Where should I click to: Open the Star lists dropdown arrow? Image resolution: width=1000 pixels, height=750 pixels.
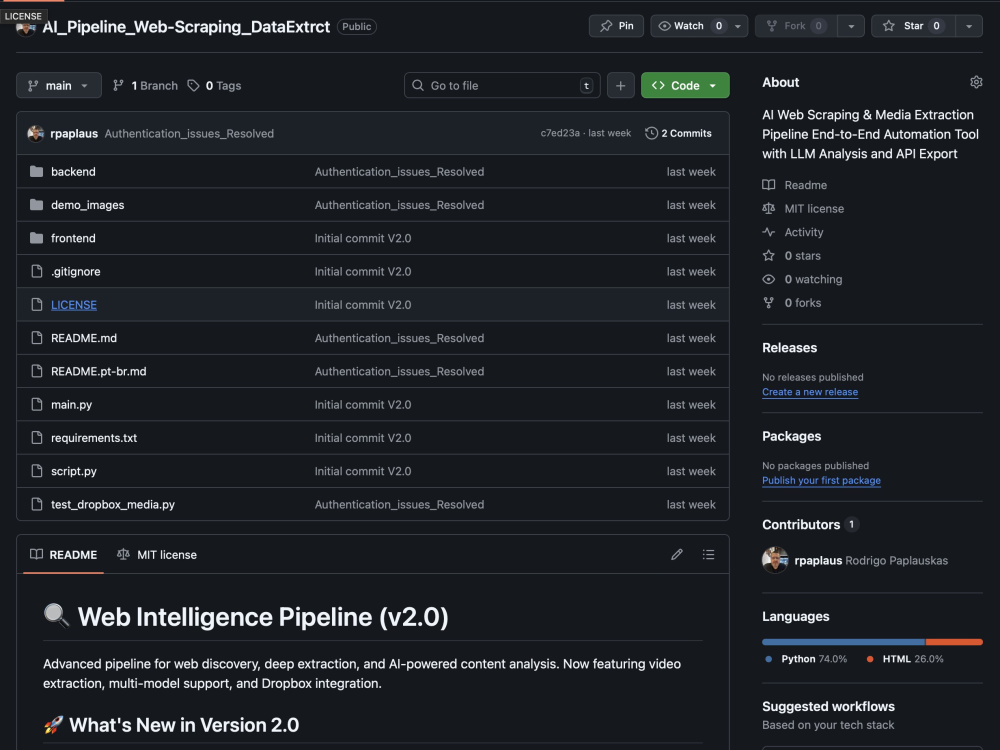coord(969,26)
